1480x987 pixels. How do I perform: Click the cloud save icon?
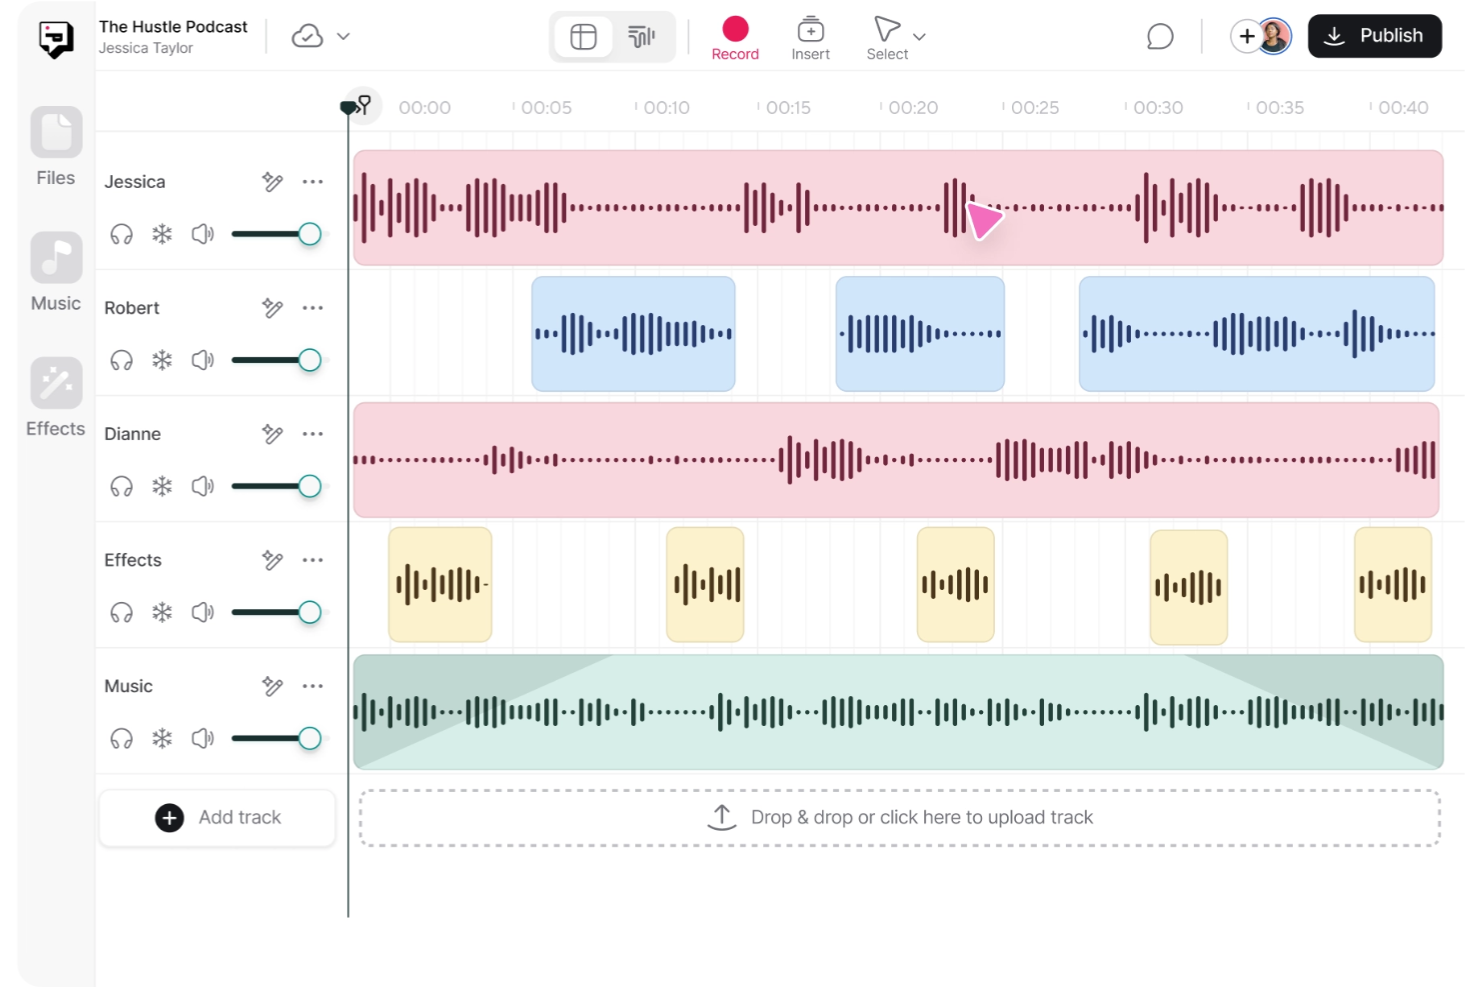pos(306,35)
